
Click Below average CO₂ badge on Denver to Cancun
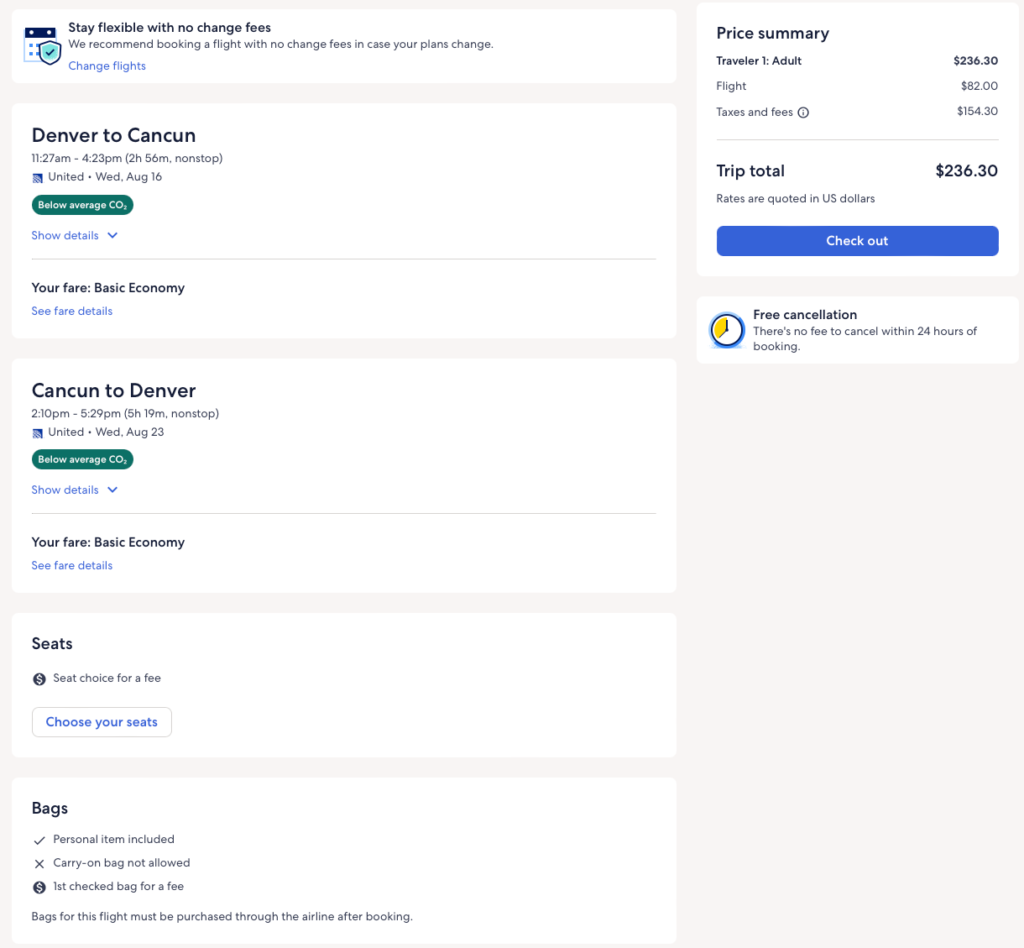(82, 205)
